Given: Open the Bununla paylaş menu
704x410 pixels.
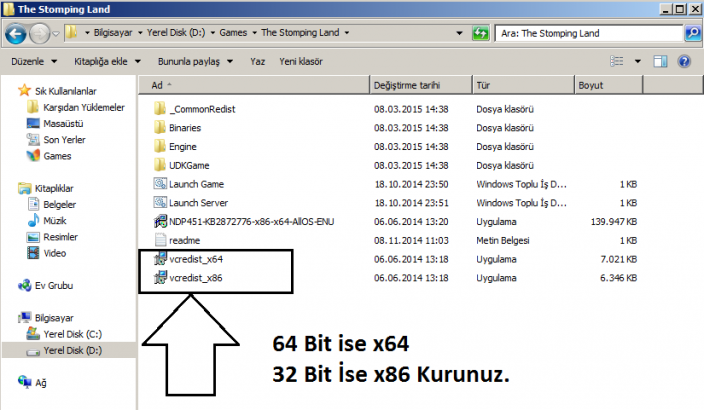Looking at the screenshot, I should point(195,62).
